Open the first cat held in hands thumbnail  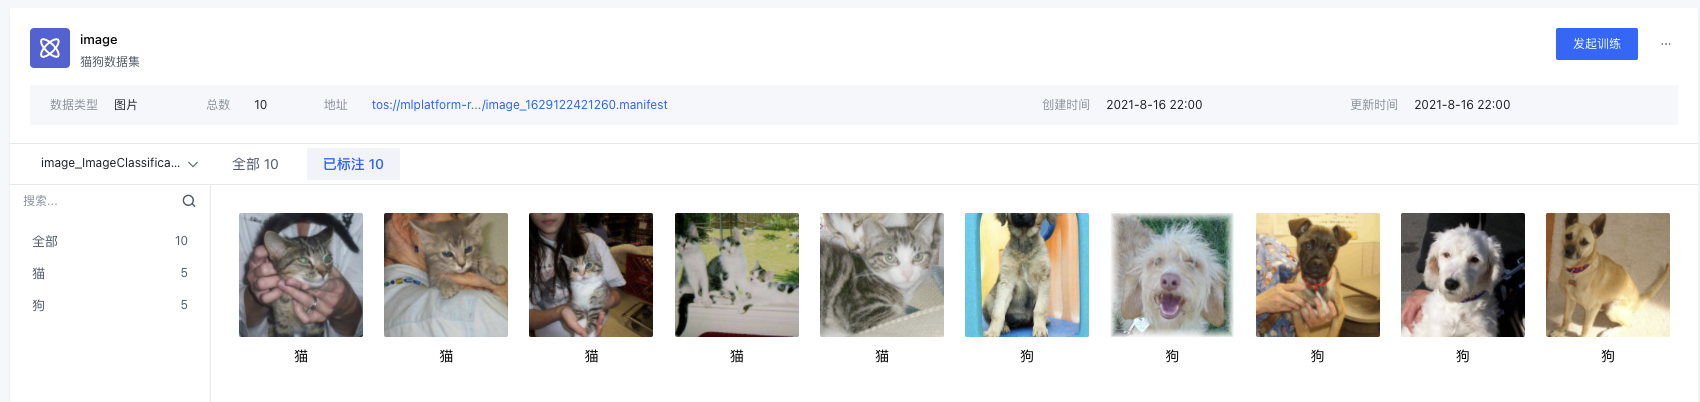(301, 275)
